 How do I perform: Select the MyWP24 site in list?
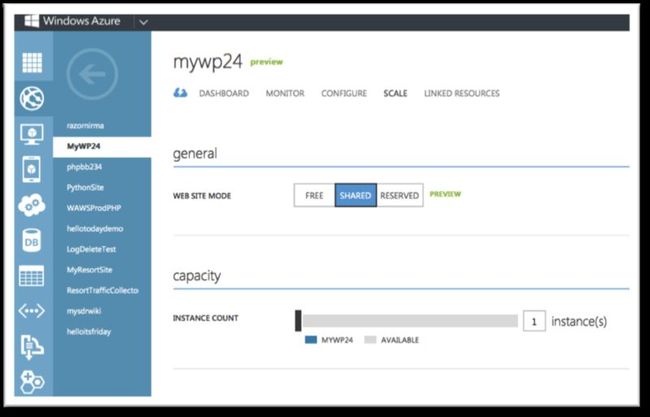[102, 146]
